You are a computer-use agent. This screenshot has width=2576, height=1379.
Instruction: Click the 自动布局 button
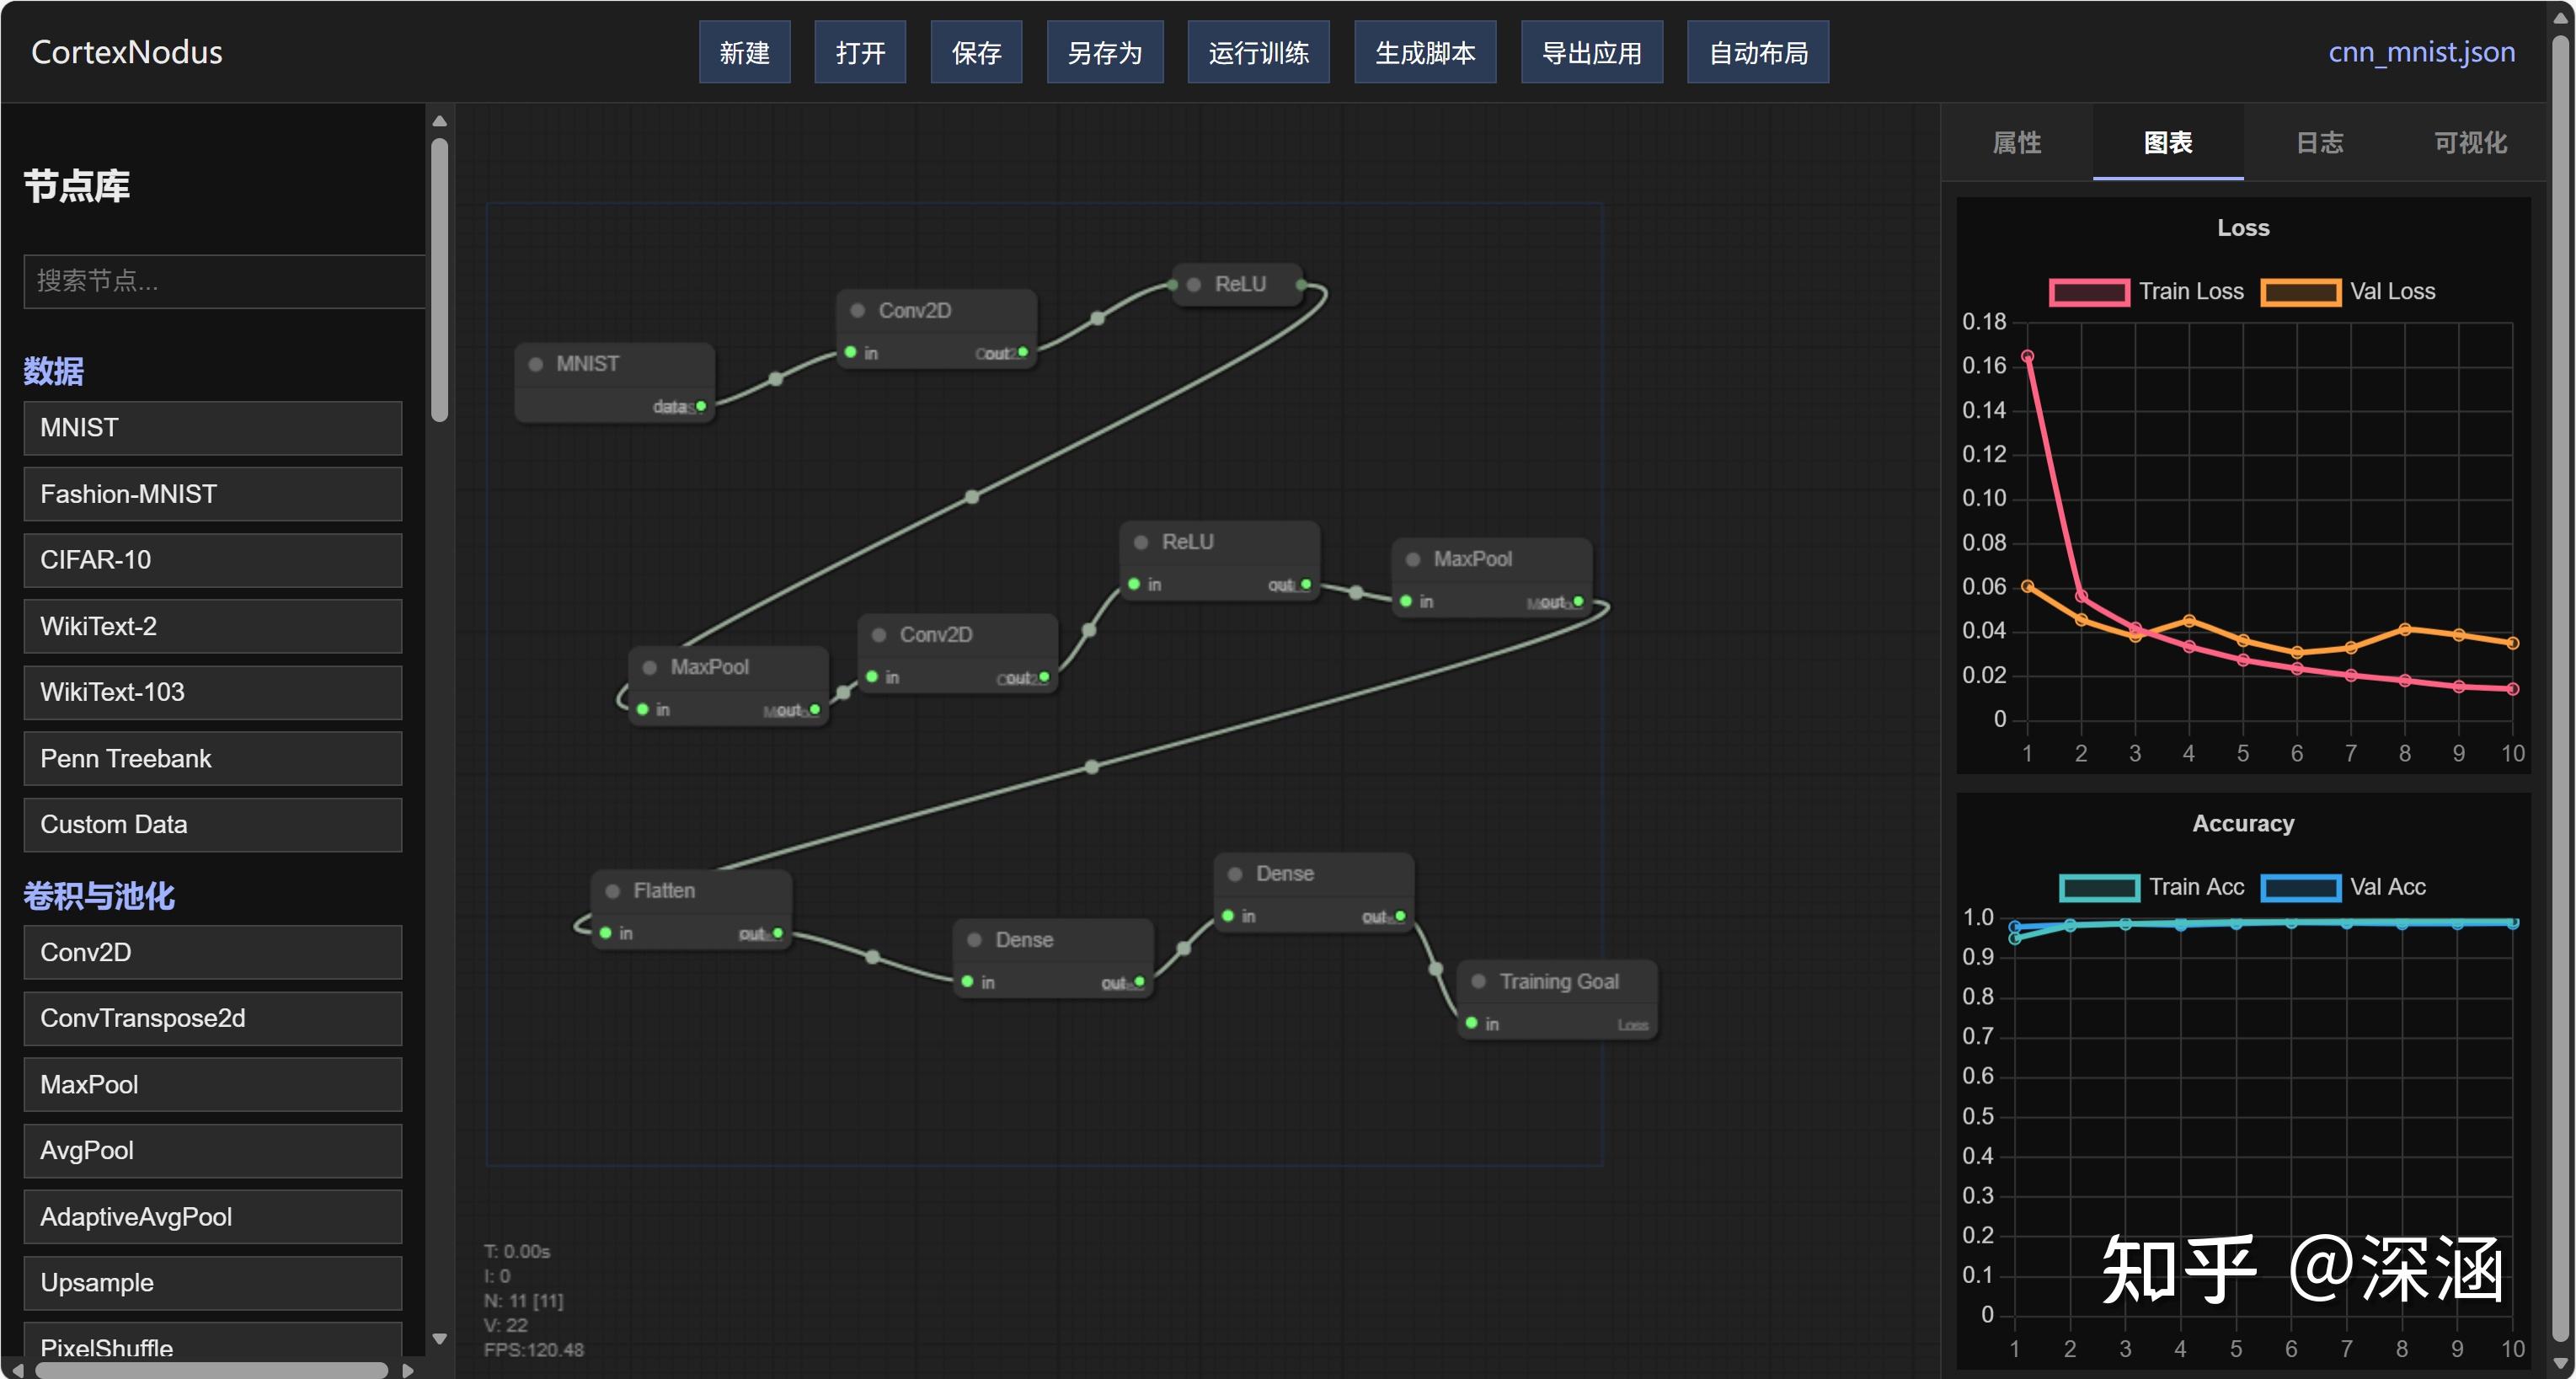1757,53
